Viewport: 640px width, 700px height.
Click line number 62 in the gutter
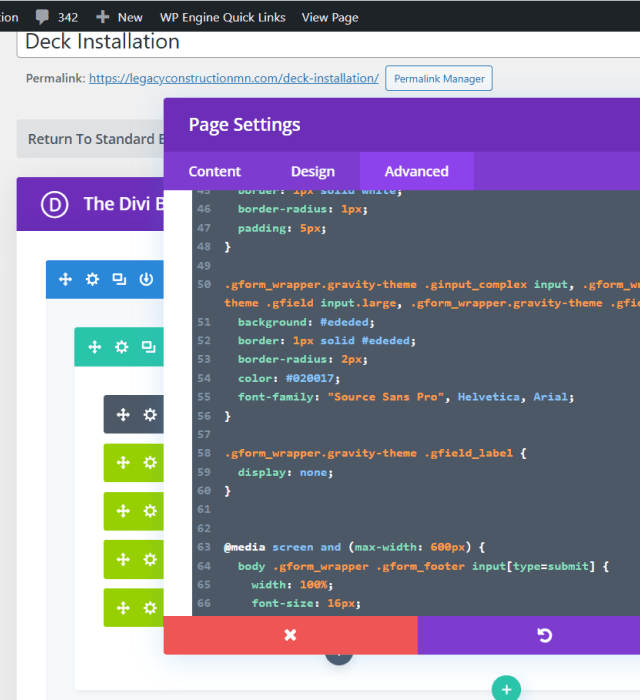click(x=204, y=529)
